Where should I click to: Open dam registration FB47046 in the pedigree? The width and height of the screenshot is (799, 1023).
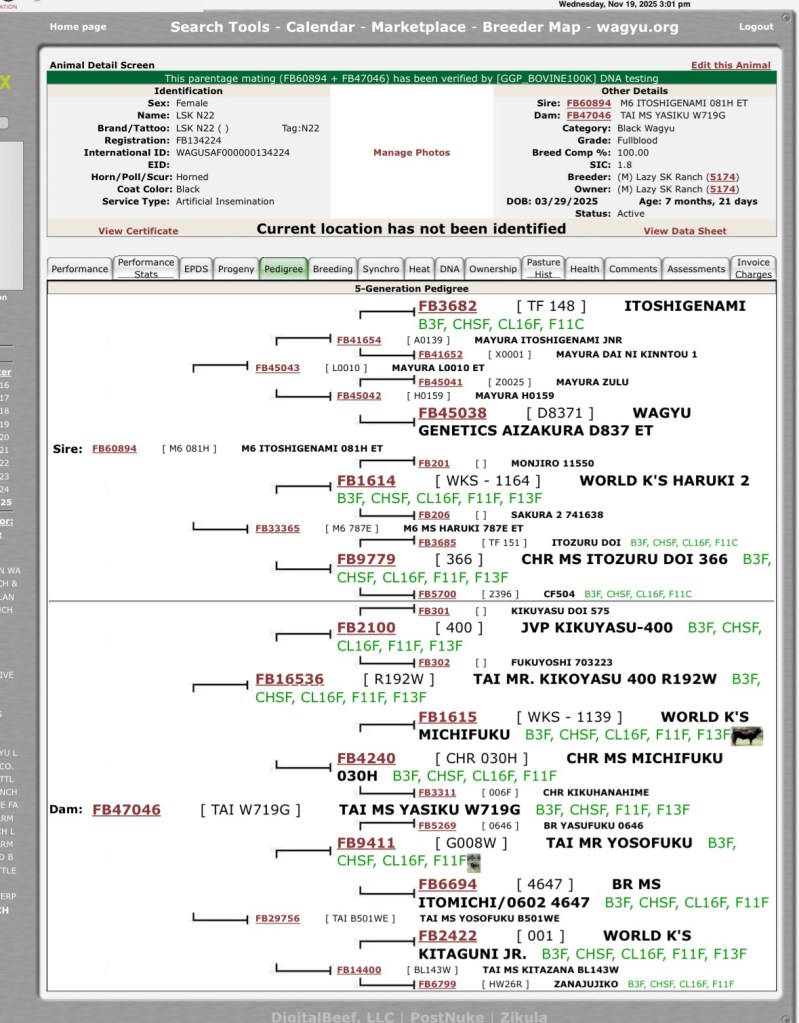pos(126,810)
